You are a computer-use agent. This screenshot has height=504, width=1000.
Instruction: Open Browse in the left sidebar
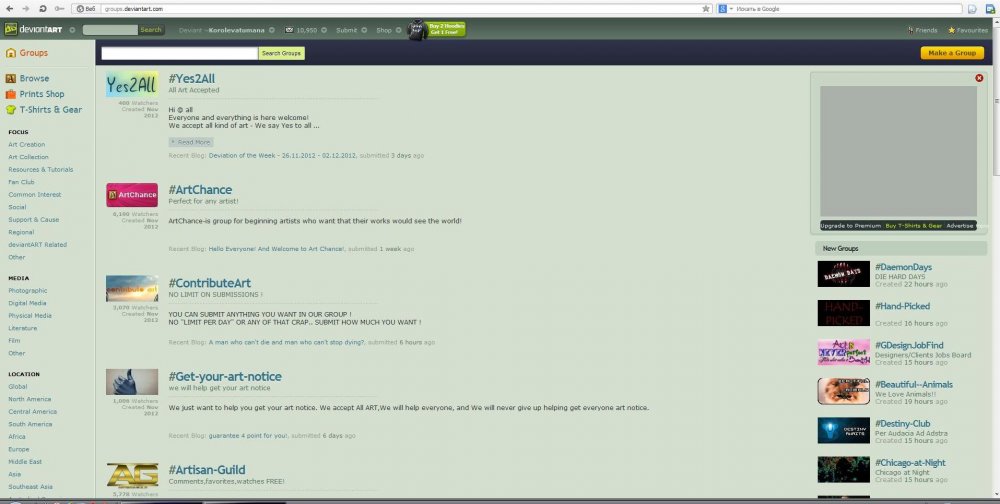tap(27, 78)
